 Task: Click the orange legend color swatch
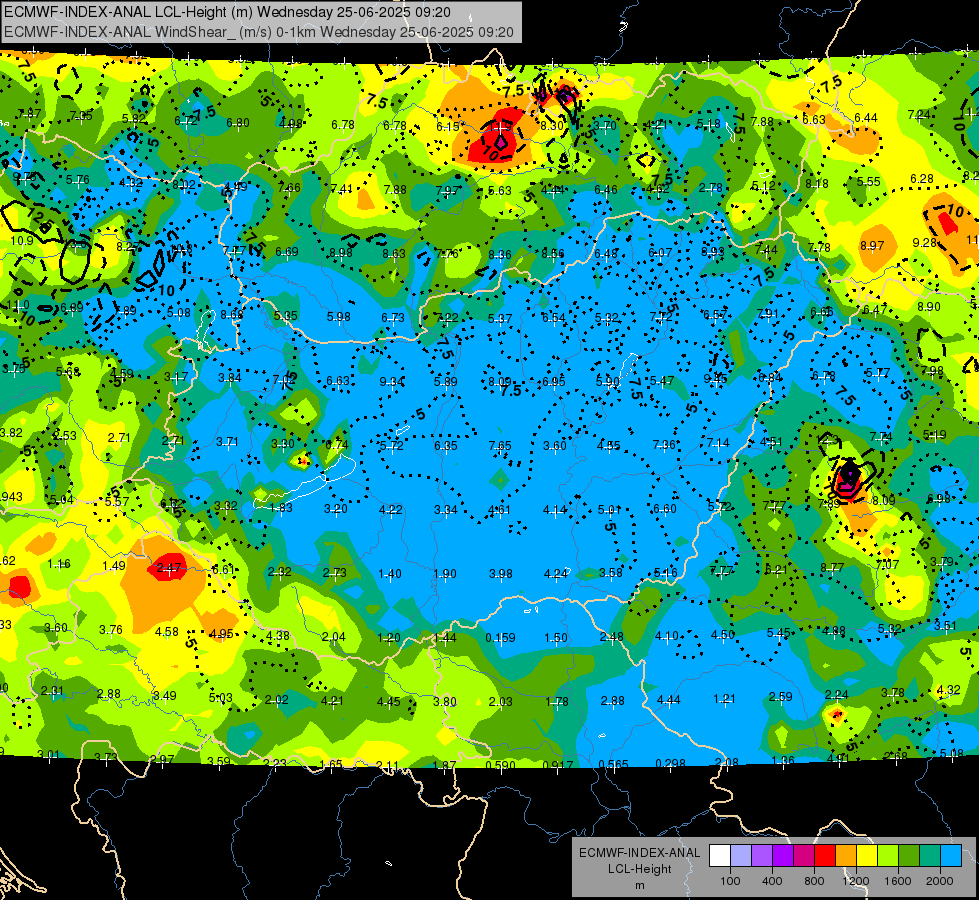(x=846, y=856)
